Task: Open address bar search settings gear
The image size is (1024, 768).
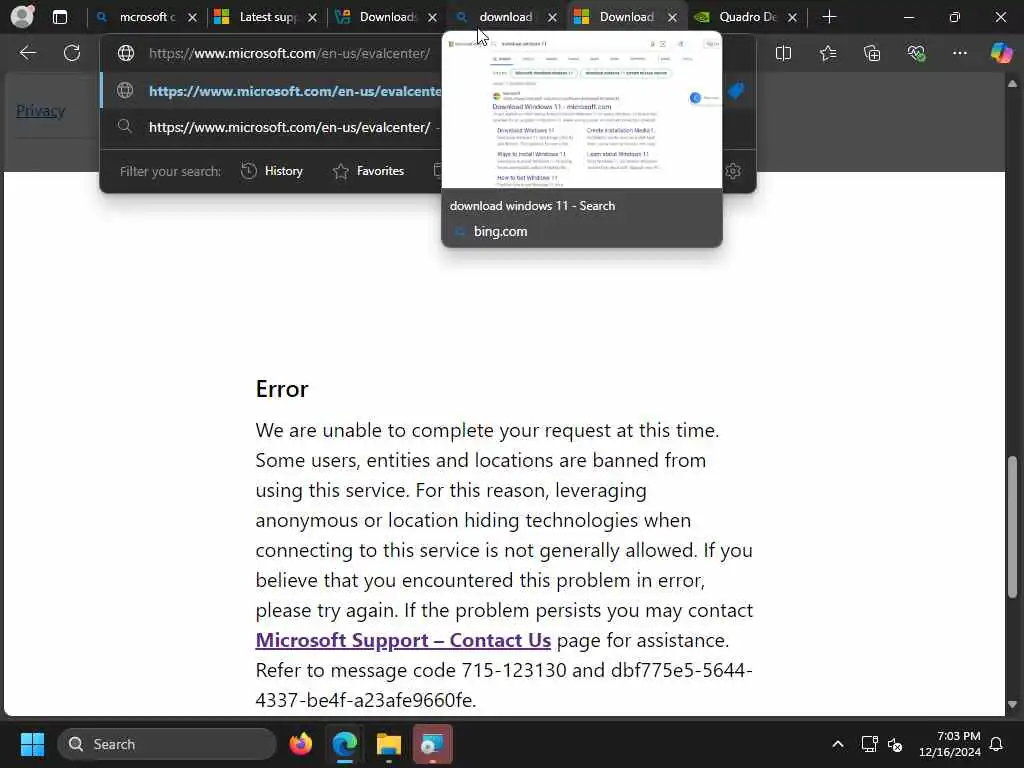Action: [733, 171]
